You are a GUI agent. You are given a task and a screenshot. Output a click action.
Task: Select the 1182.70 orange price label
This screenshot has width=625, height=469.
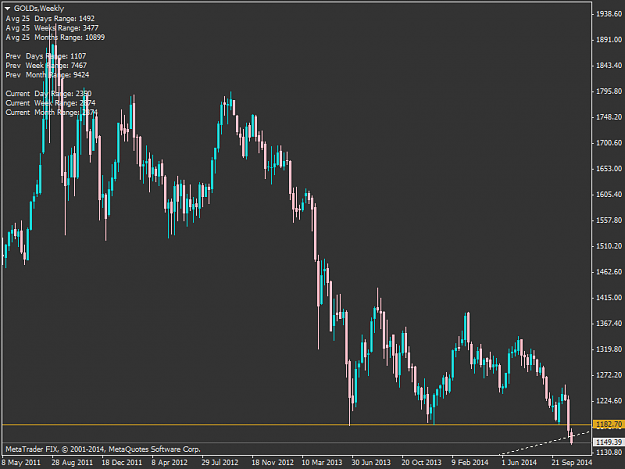(x=609, y=424)
